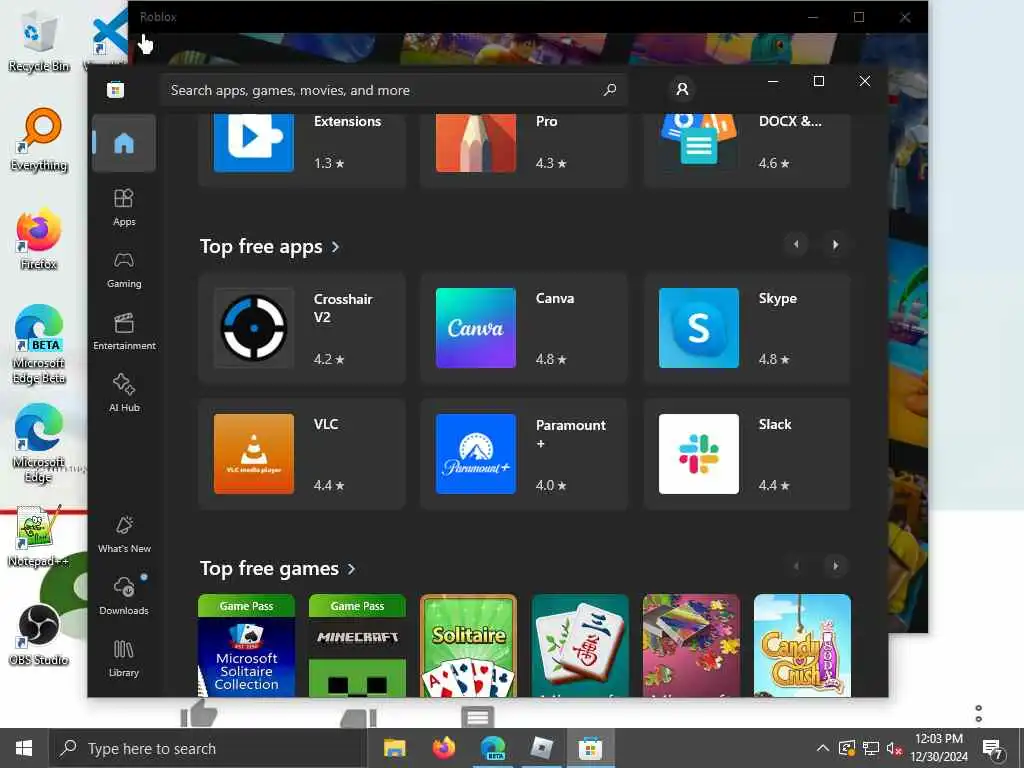The width and height of the screenshot is (1024, 768).
Task: Show next Top free games page
Action: [835, 566]
